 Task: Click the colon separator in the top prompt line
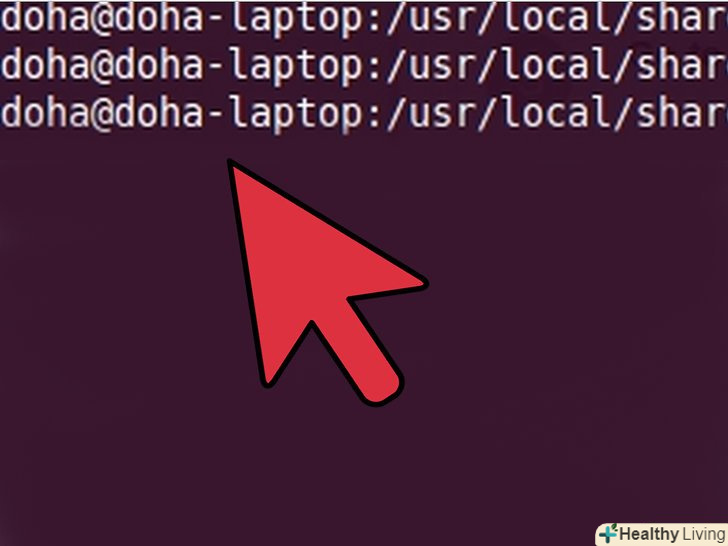coord(374,22)
